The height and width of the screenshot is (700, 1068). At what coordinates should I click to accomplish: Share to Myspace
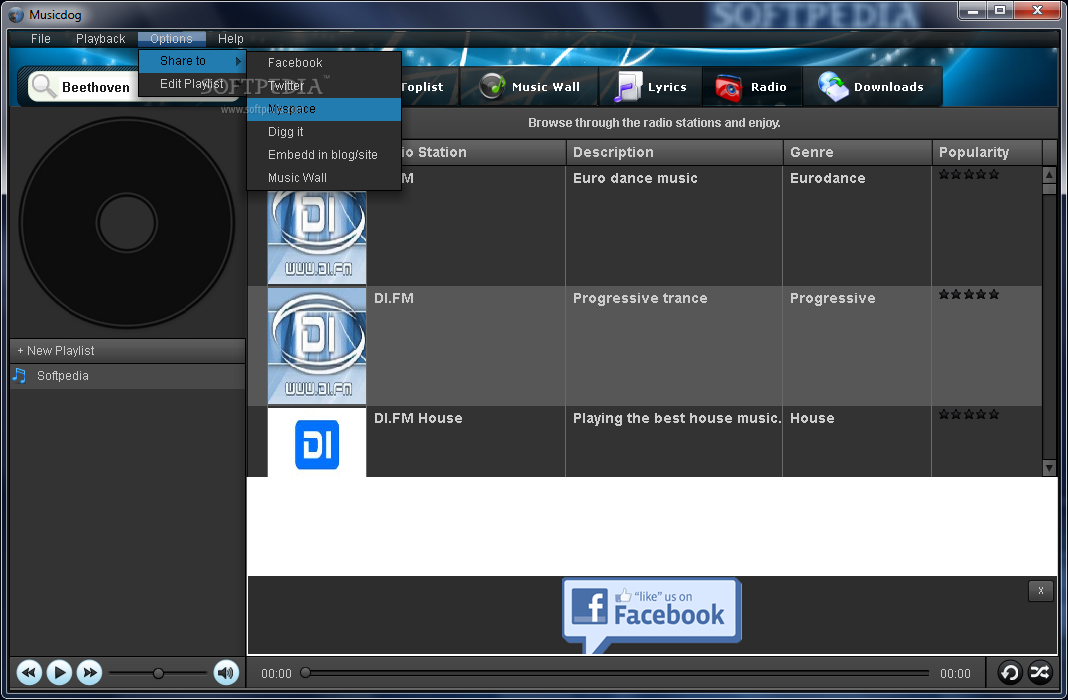click(324, 109)
